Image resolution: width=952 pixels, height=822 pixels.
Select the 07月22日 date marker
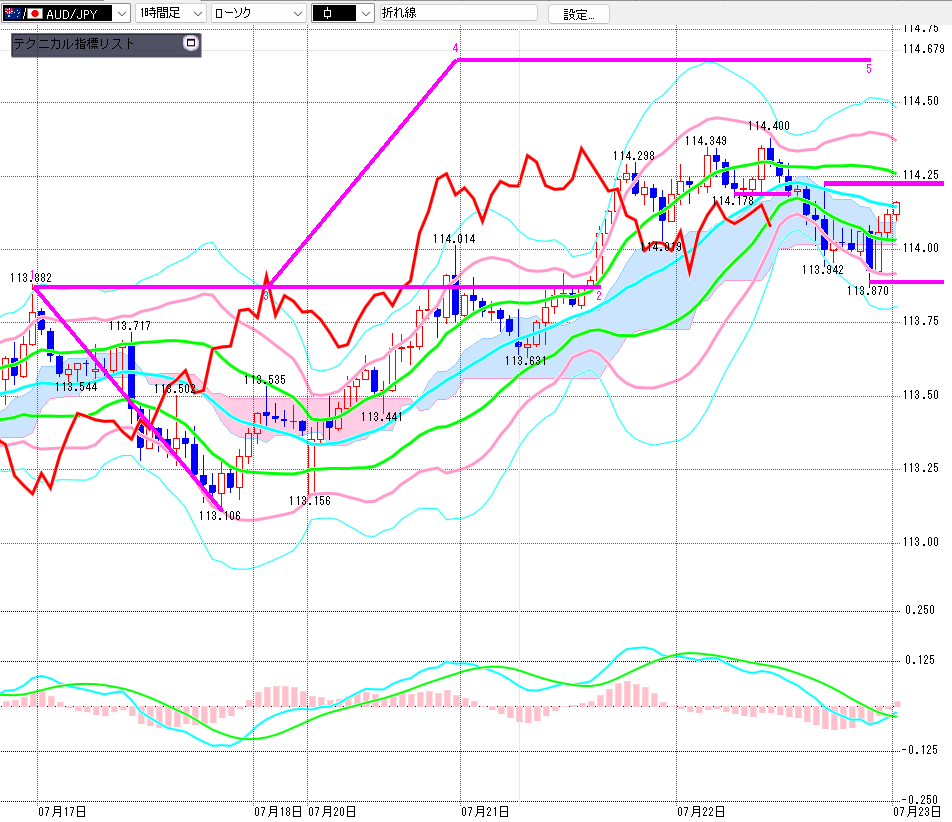click(x=701, y=812)
